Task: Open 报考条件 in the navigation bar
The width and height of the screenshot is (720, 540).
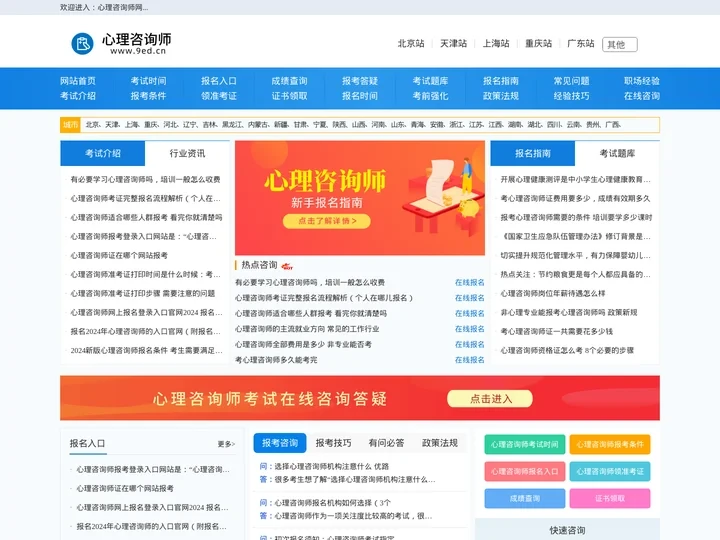Action: coord(148,96)
